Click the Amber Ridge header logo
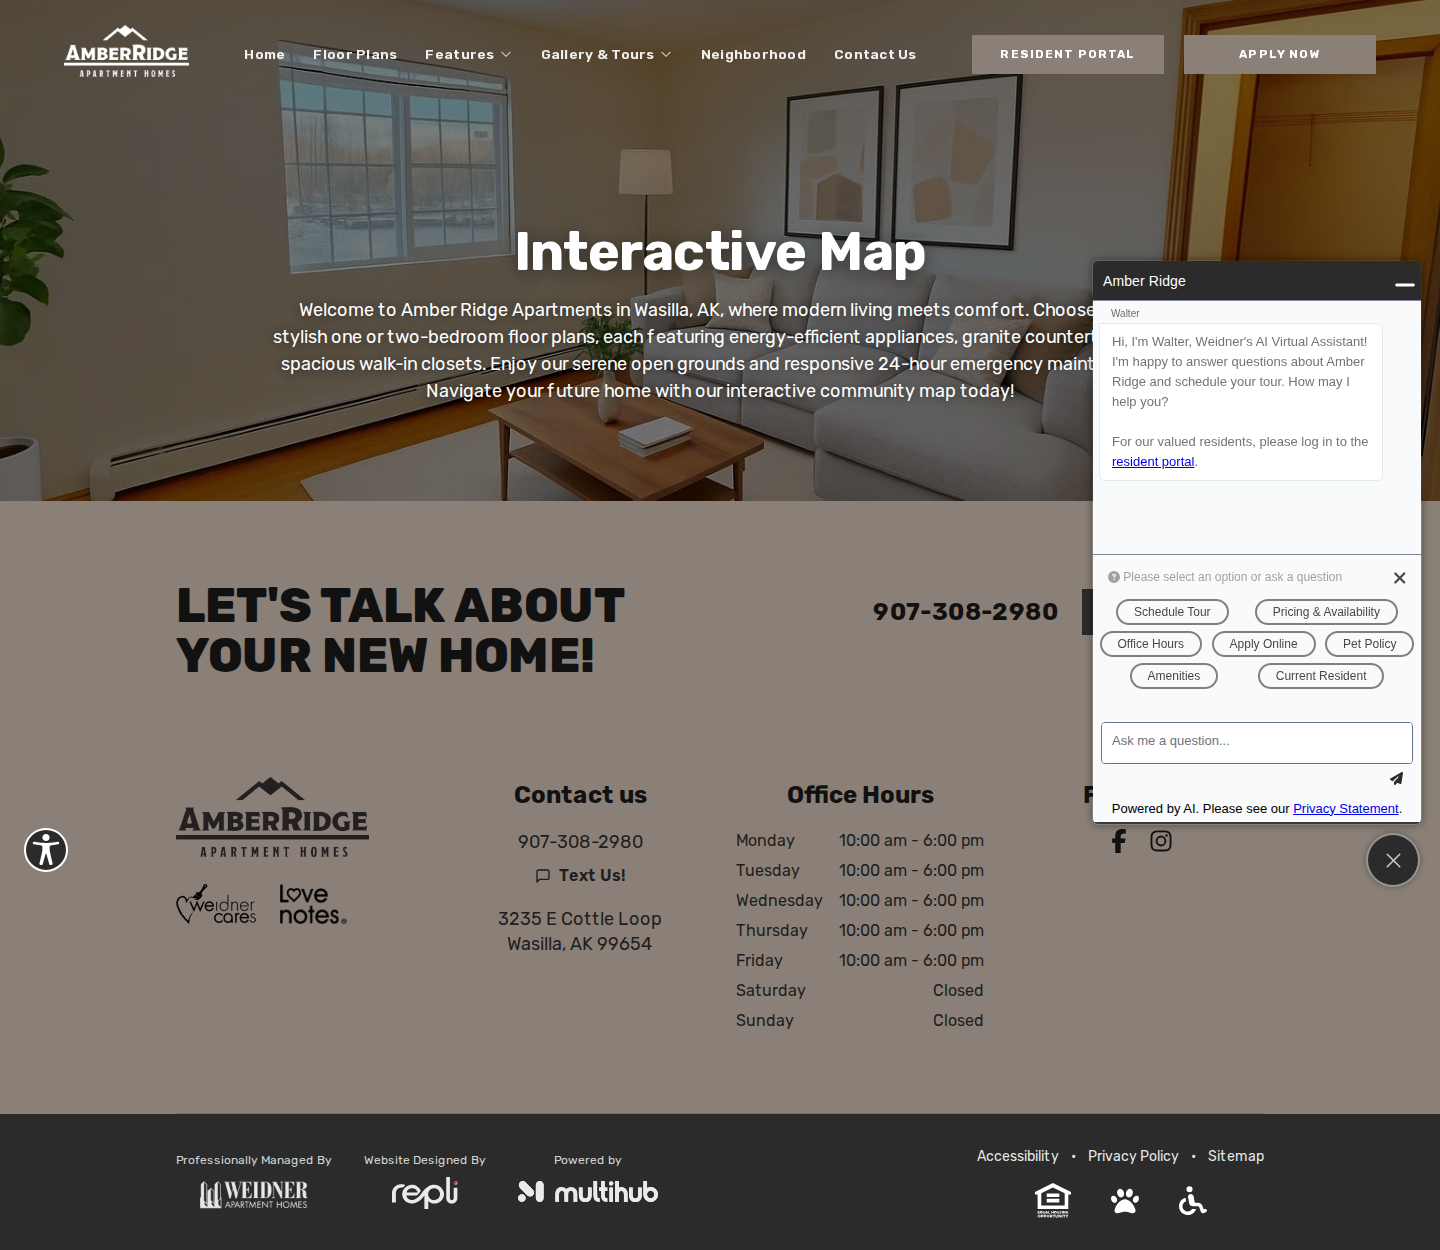 [127, 52]
